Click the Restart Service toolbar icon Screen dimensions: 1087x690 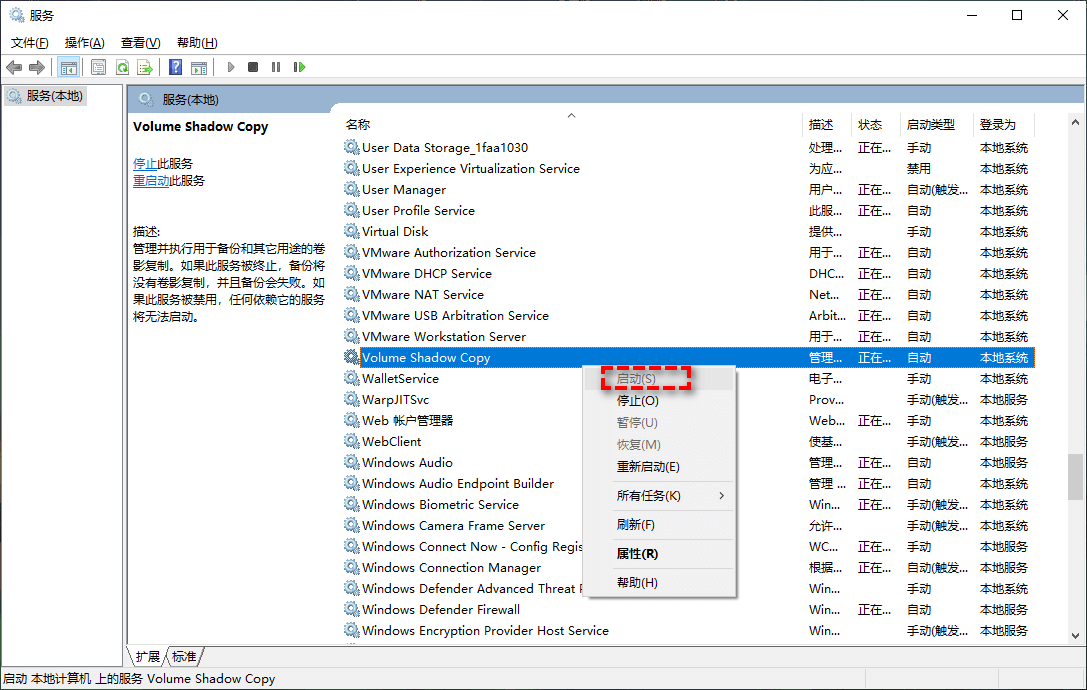click(299, 67)
